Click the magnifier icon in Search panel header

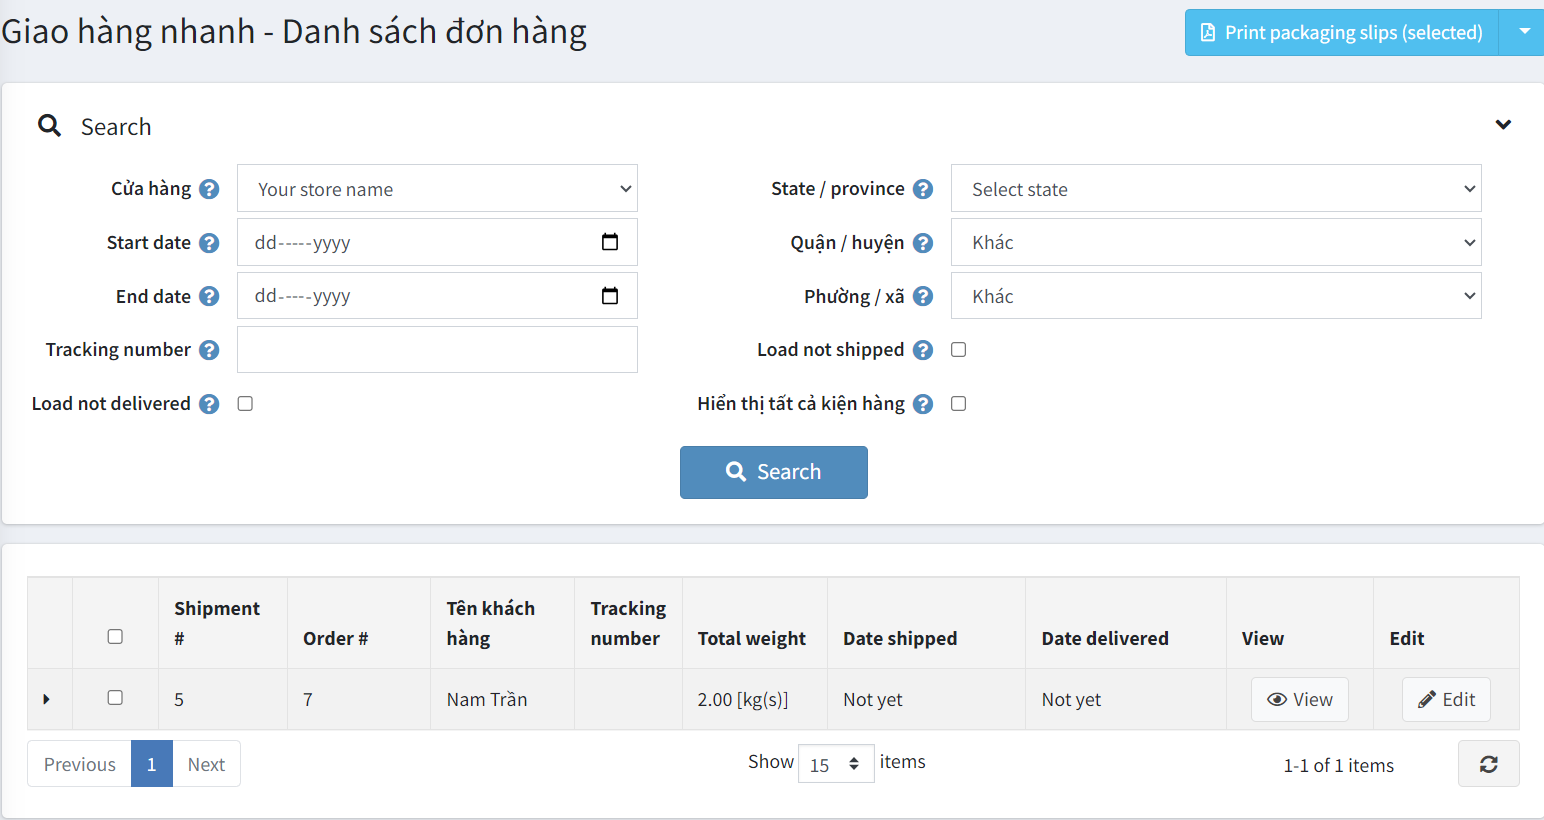point(49,126)
